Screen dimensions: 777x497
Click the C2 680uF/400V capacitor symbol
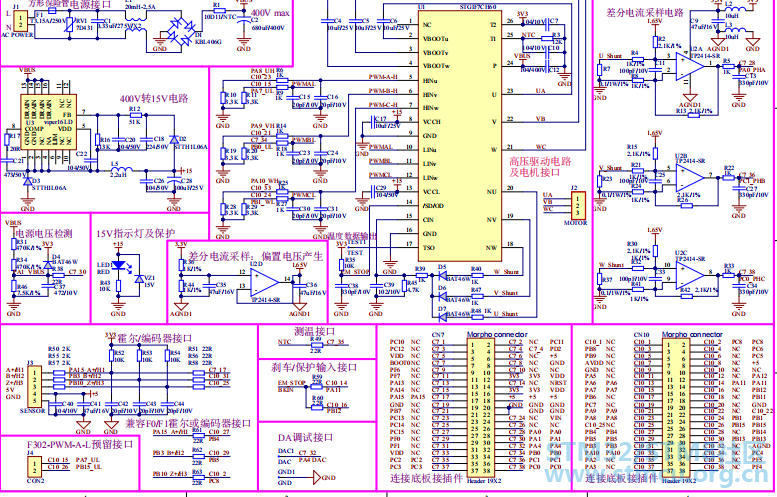243,20
